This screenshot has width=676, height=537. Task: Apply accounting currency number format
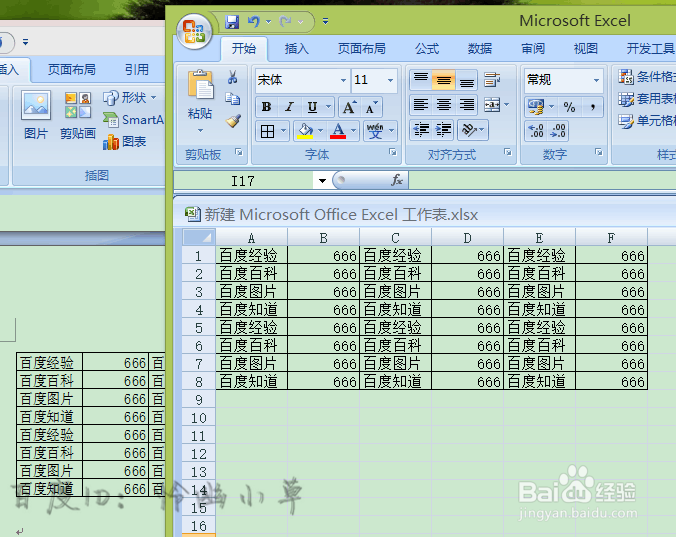coord(536,107)
